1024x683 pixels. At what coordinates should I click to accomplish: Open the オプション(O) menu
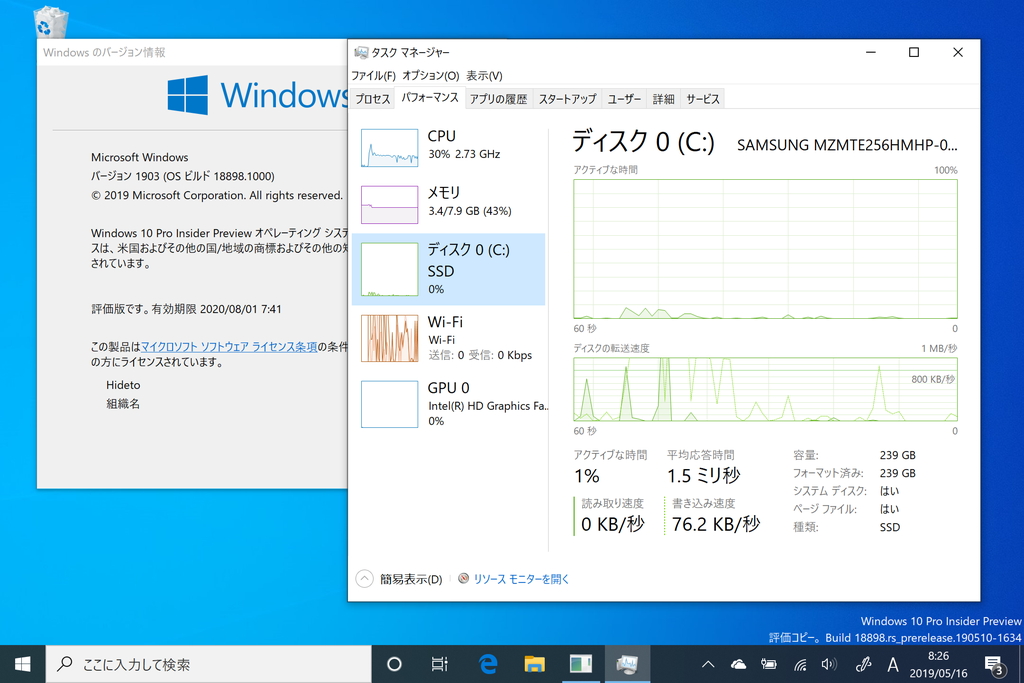tap(430, 75)
